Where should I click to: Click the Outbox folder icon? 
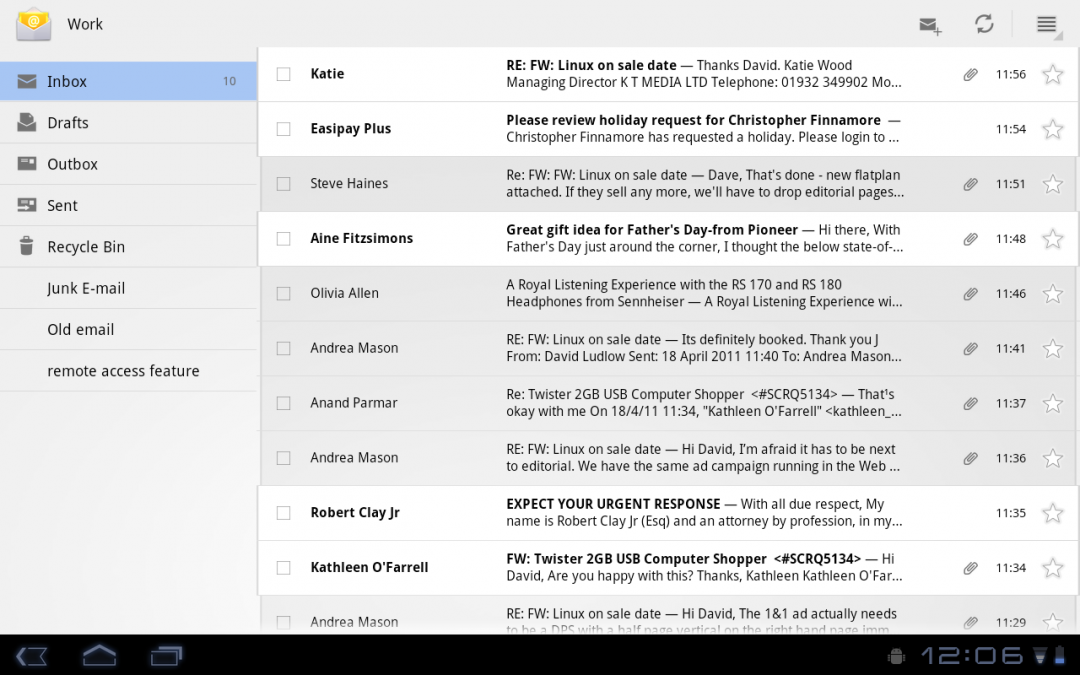pyautogui.click(x=27, y=163)
